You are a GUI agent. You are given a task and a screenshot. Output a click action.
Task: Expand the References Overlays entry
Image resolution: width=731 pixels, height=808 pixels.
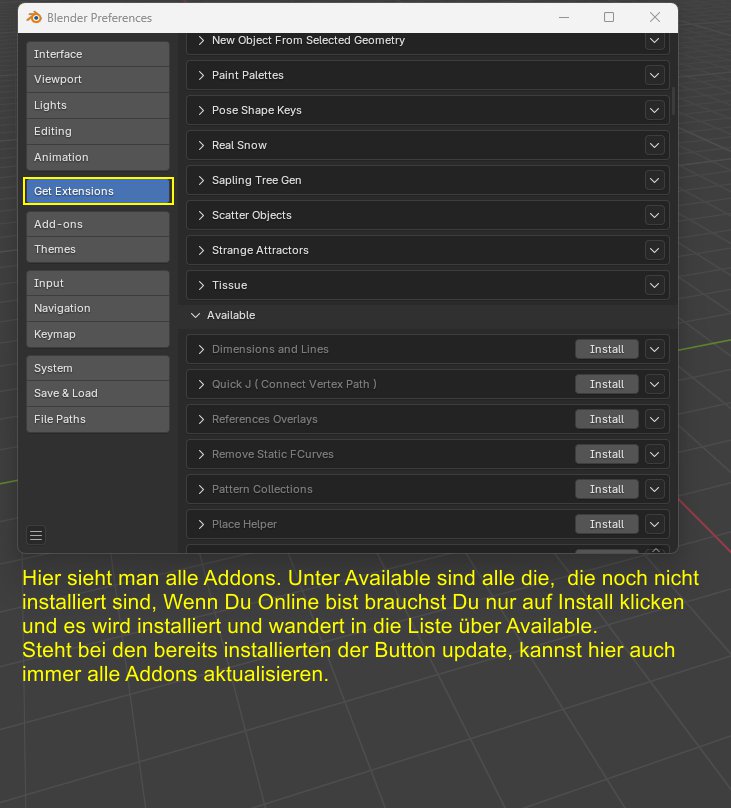pos(201,419)
